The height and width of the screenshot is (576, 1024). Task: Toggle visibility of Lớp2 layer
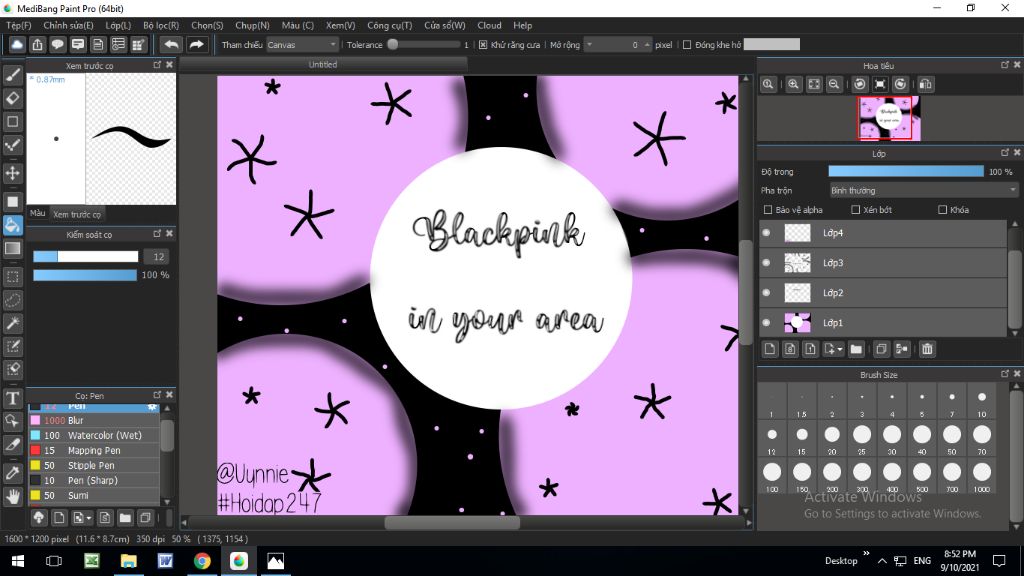(766, 293)
